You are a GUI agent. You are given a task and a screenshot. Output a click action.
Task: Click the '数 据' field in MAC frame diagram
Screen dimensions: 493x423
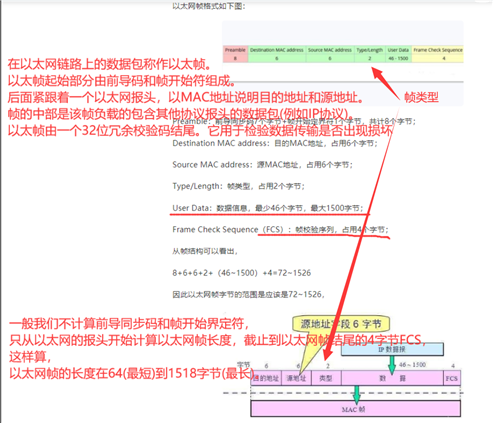pyautogui.click(x=392, y=378)
